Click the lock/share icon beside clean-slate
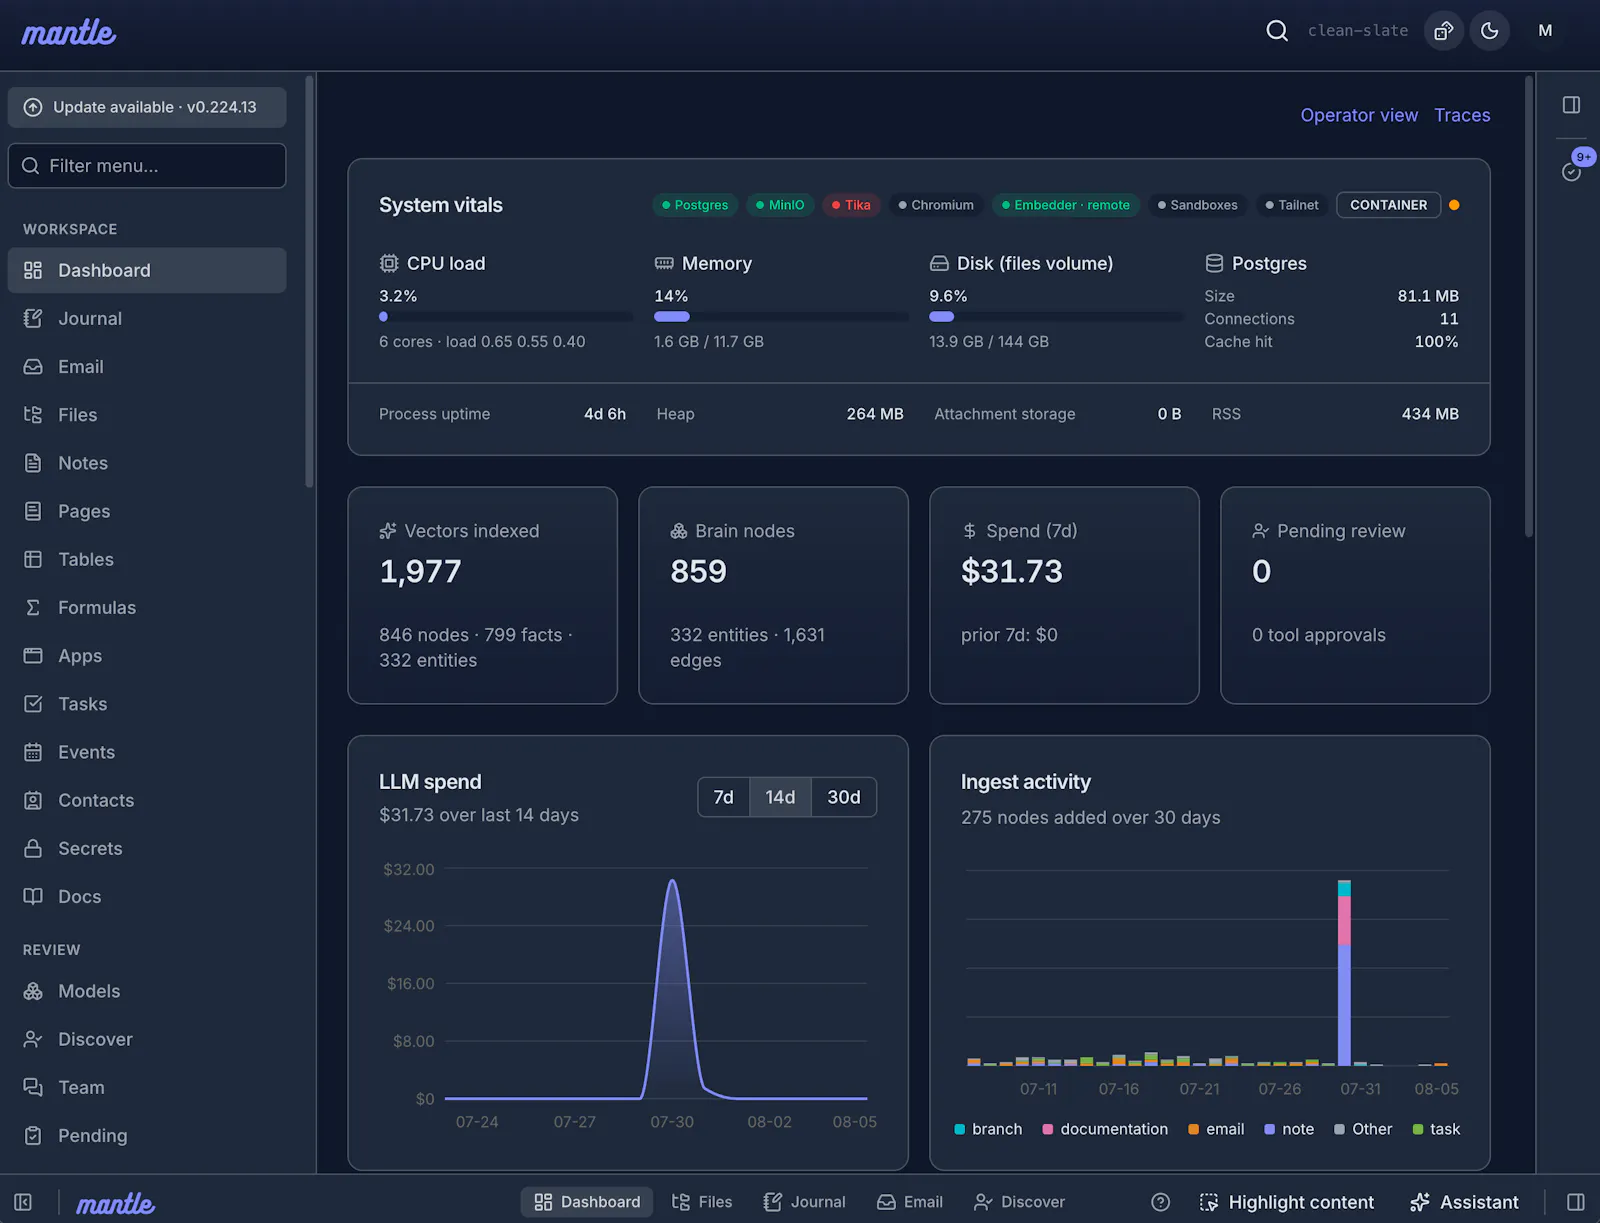The width and height of the screenshot is (1600, 1223). click(1444, 31)
